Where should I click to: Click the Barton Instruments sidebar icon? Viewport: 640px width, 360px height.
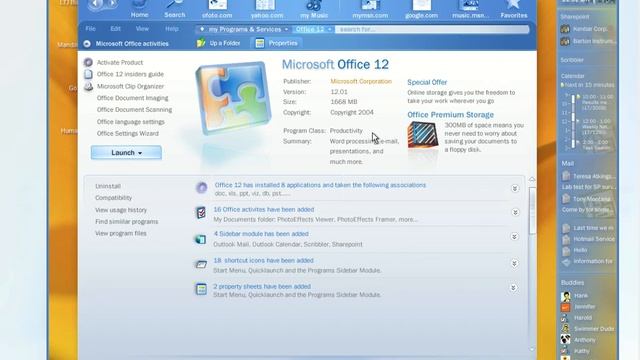(565, 41)
